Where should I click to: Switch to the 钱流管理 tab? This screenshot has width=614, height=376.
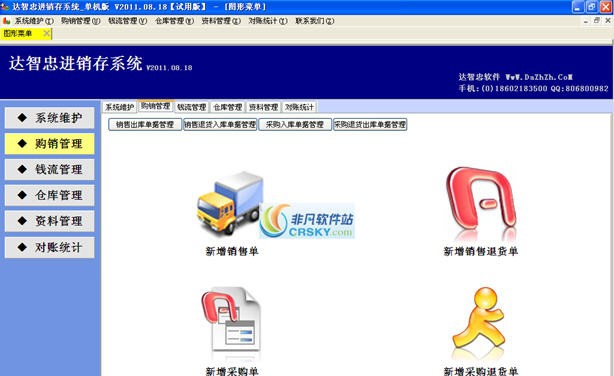pos(191,107)
